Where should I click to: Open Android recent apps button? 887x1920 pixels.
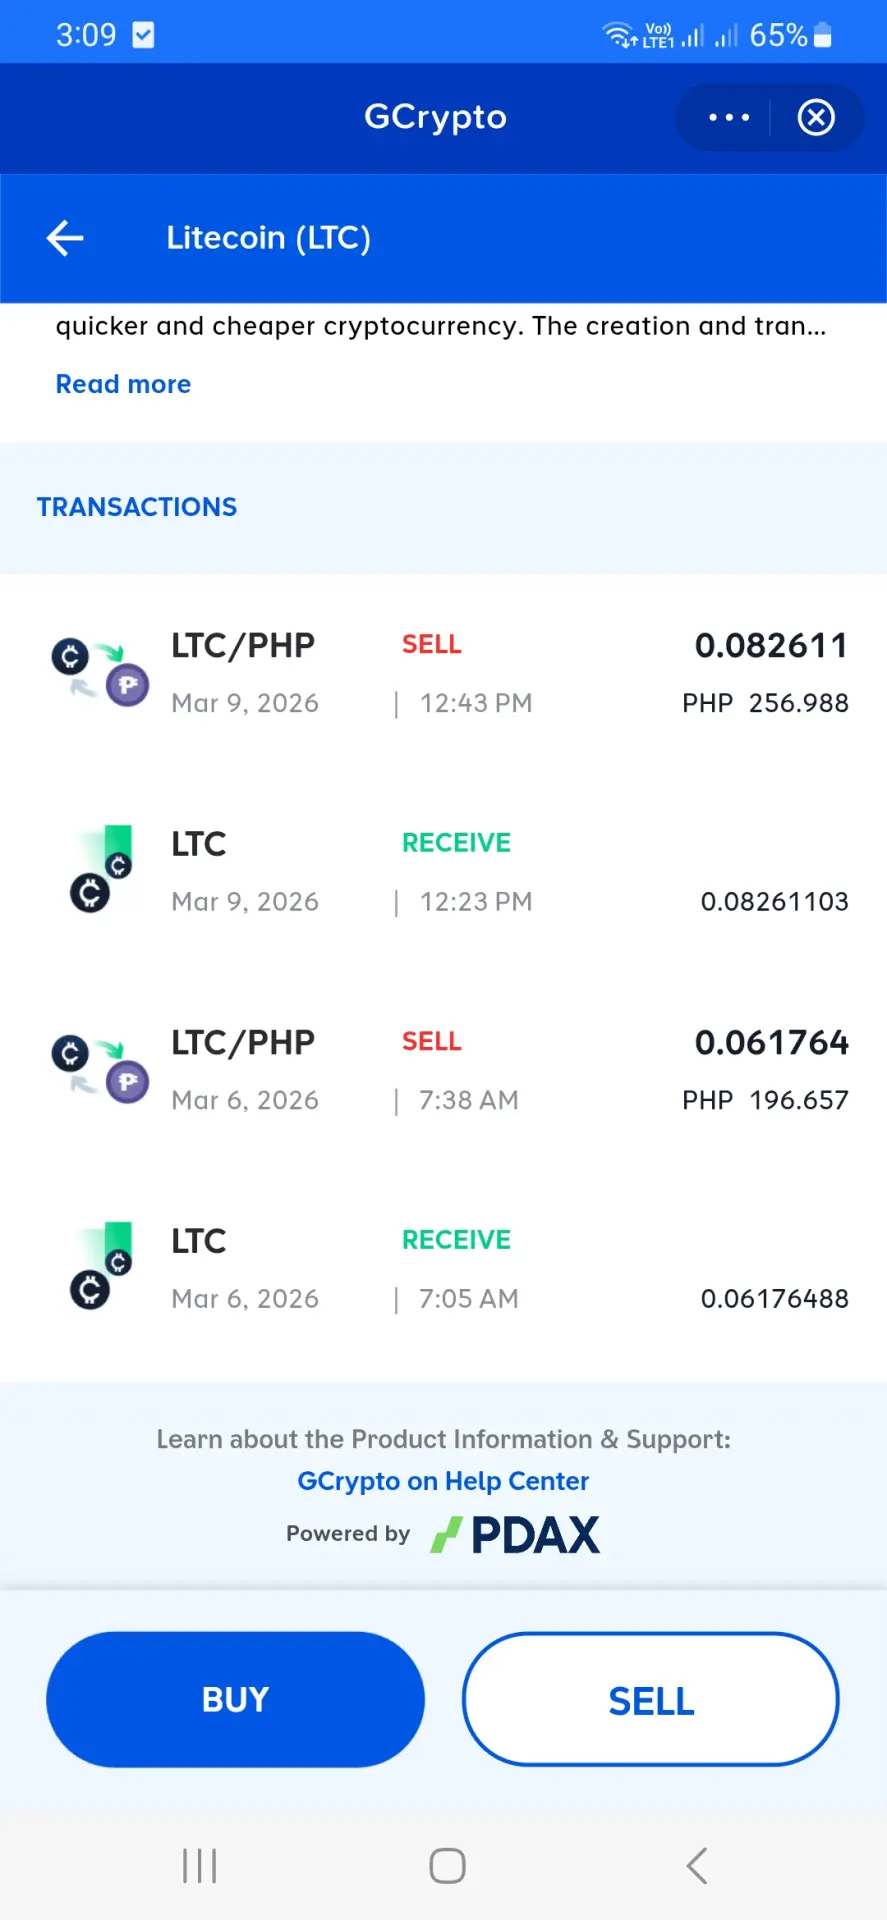(199, 1866)
